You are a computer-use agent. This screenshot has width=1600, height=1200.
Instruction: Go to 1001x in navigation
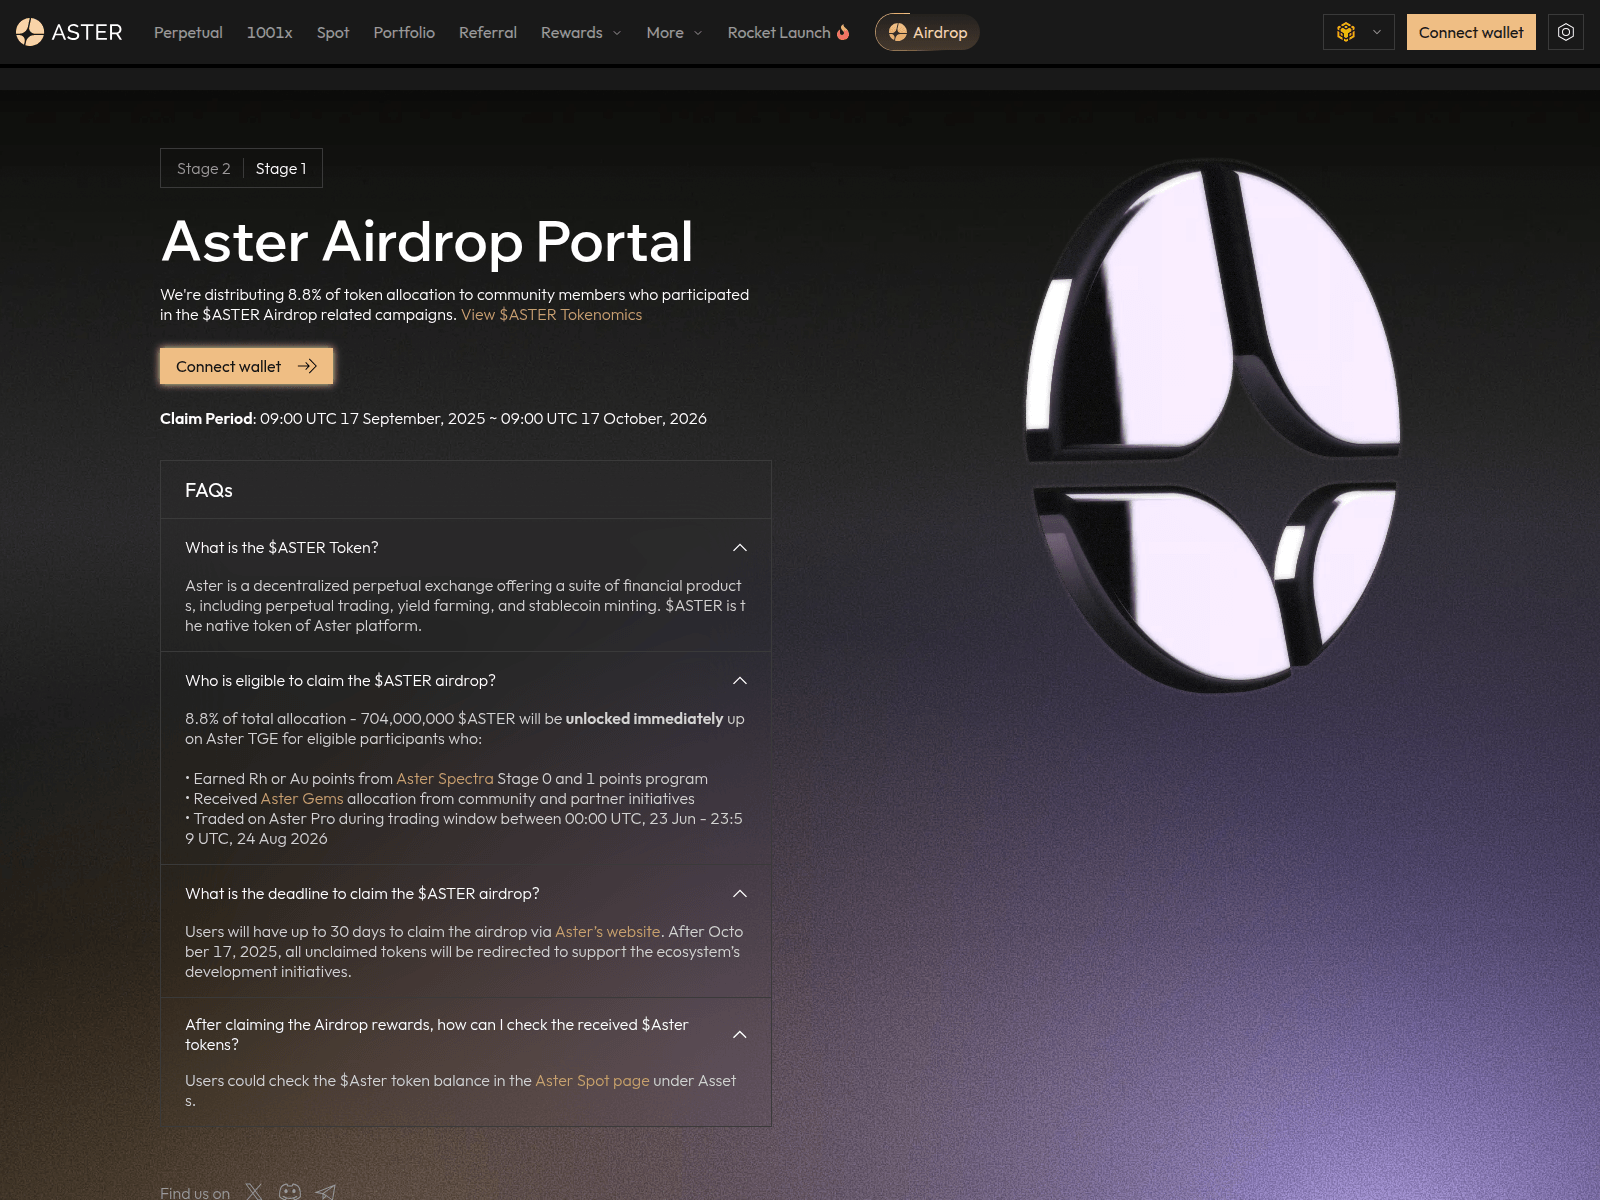(269, 32)
